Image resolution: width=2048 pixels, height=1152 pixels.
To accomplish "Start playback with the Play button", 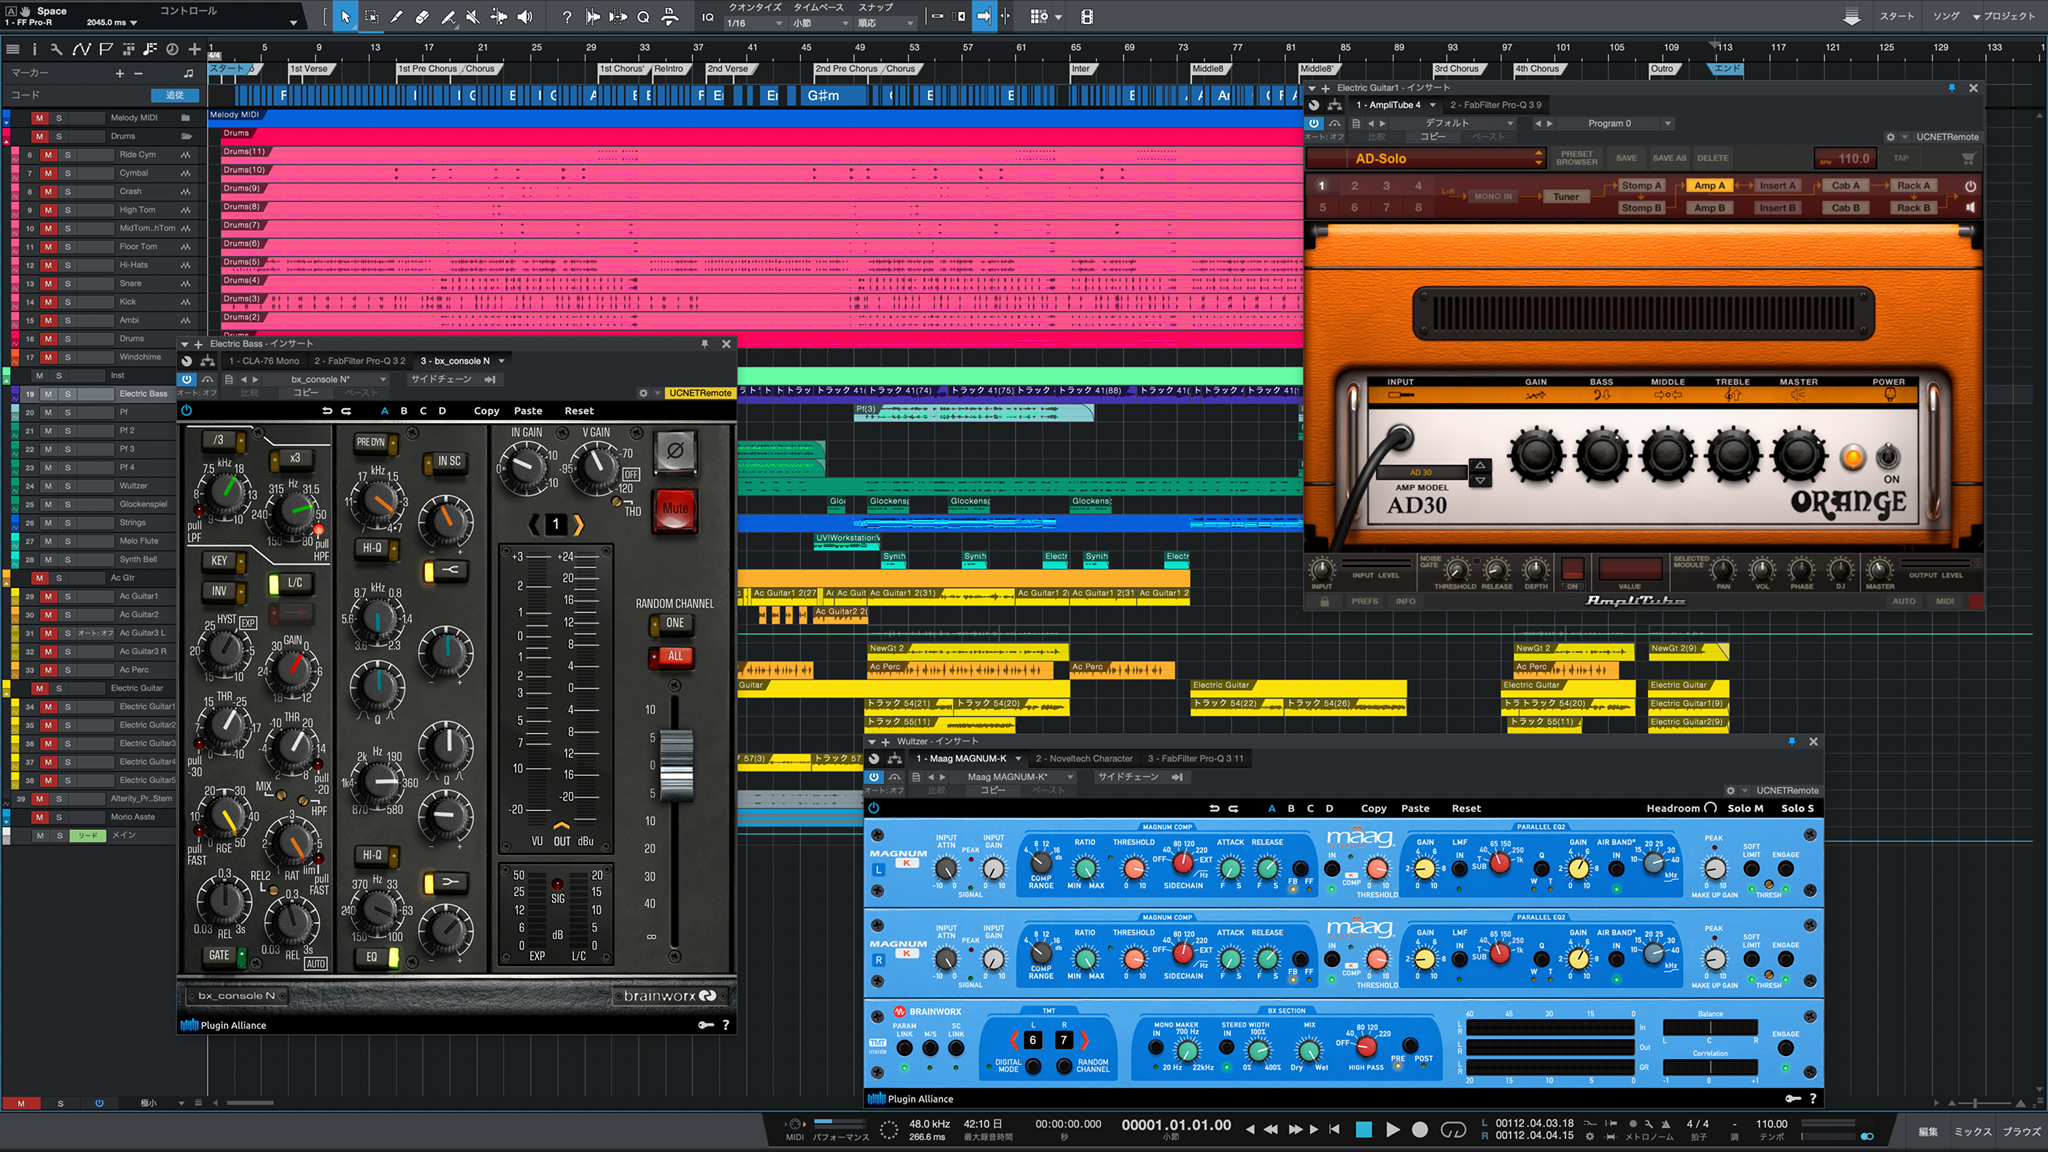I will pos(1392,1129).
